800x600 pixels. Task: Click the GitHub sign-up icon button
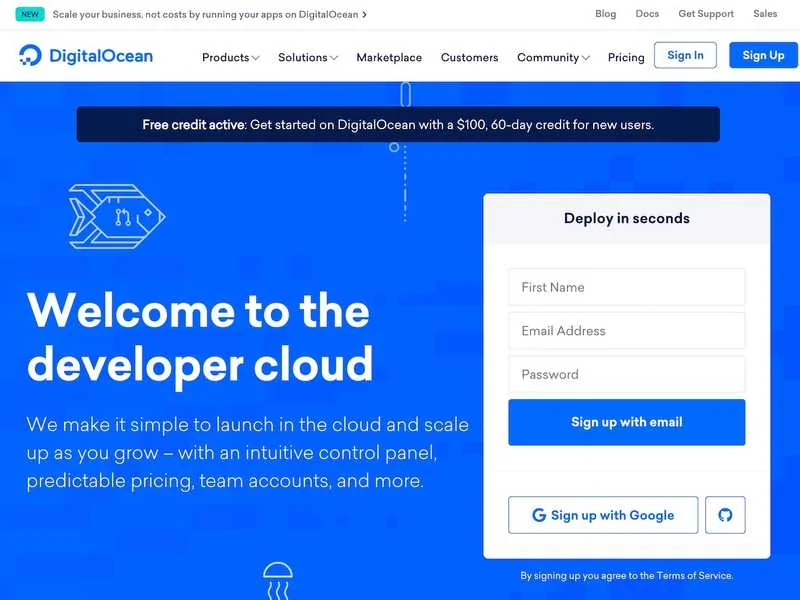(x=725, y=515)
